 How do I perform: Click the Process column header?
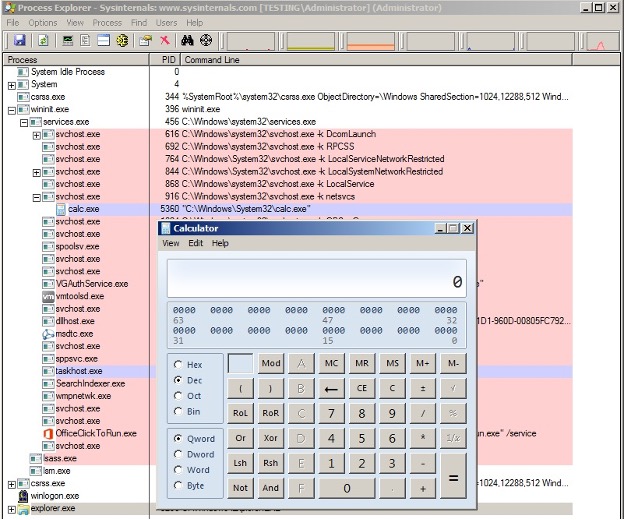click(76, 60)
